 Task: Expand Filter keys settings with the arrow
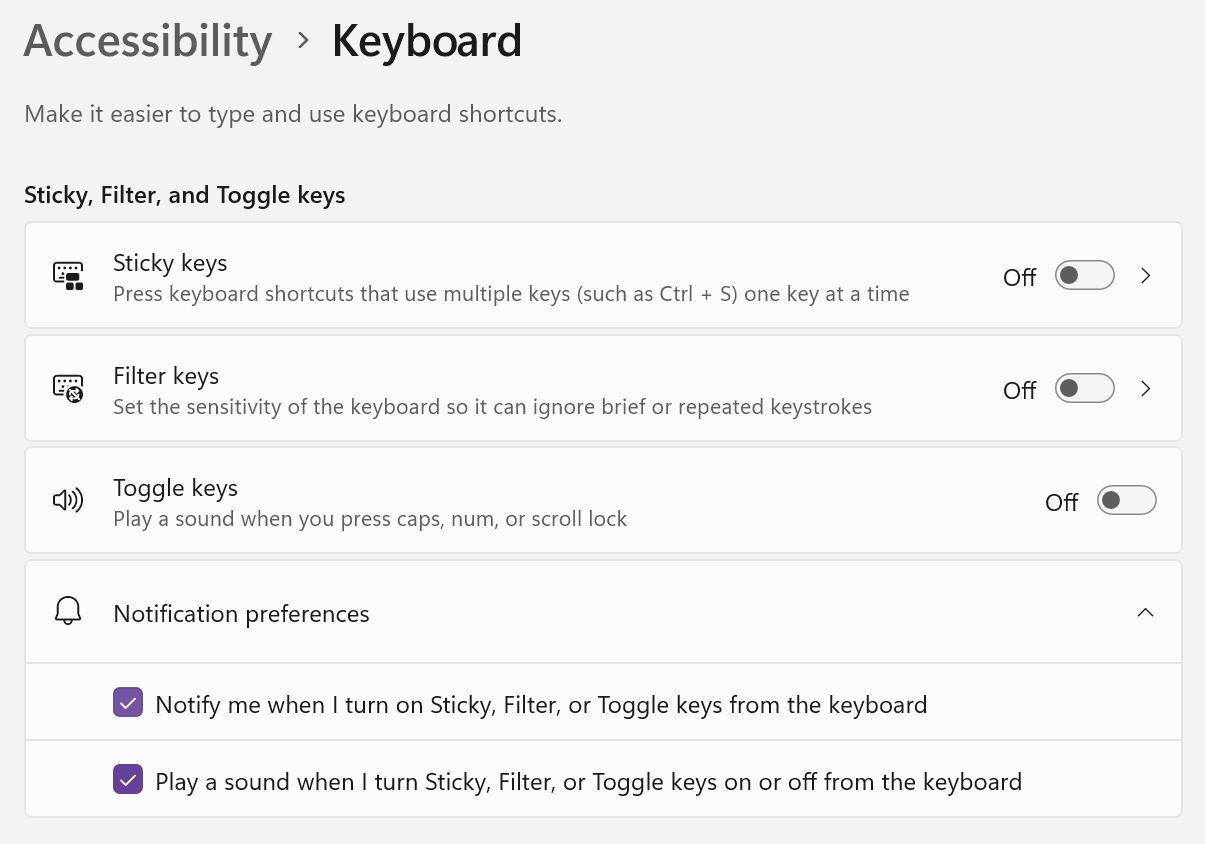1145,388
